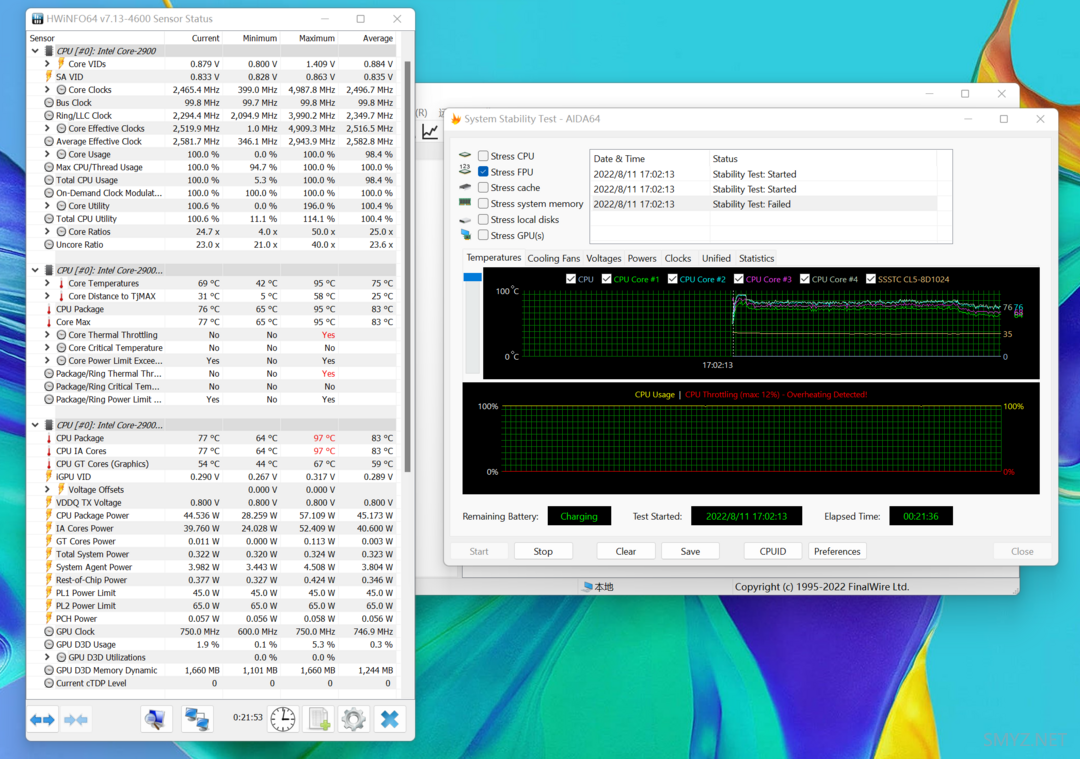This screenshot has width=1080, height=759.
Task: Click the lightning bolt icon beside SA VID
Action: coord(49,77)
